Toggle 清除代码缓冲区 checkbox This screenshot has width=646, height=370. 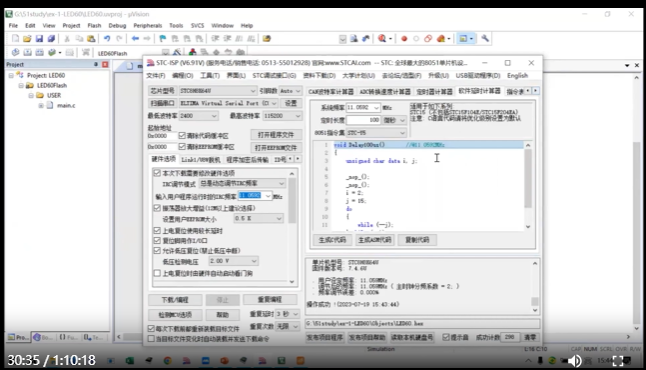coord(182,136)
